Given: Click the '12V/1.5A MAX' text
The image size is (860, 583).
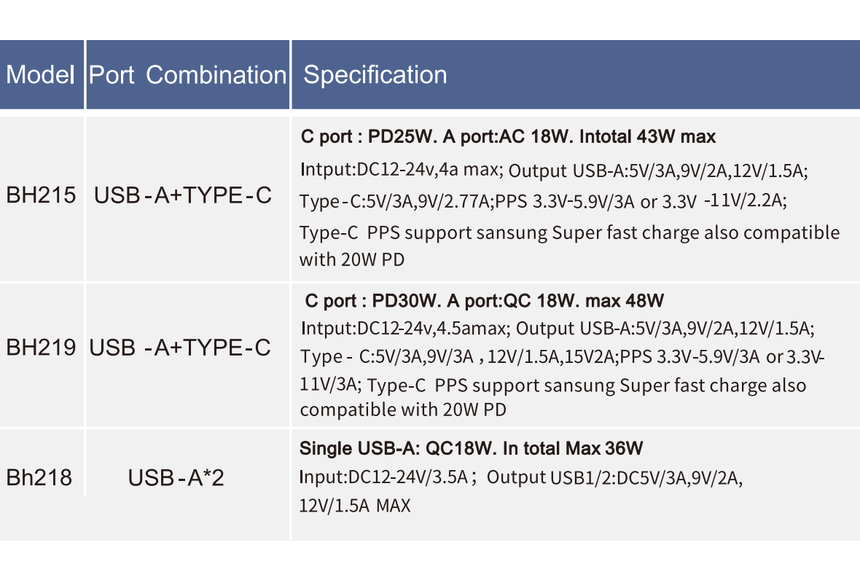Looking at the screenshot, I should pos(355,506).
